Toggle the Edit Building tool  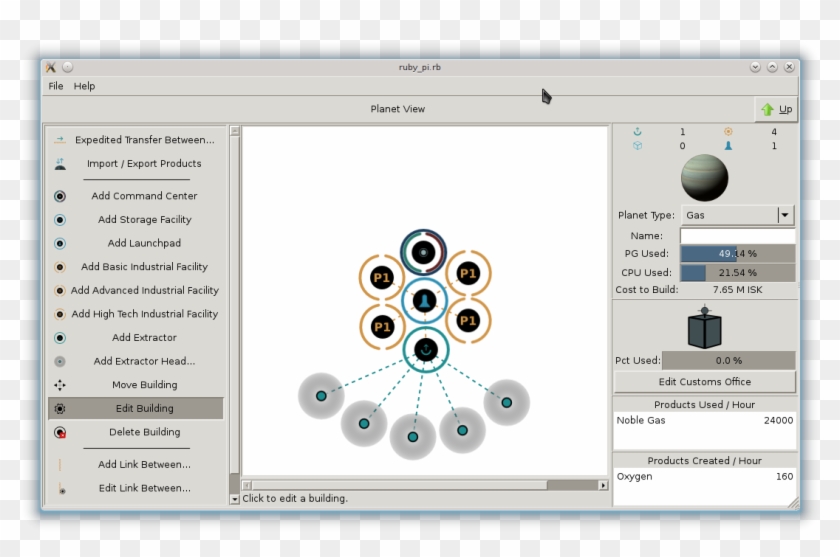[x=136, y=408]
